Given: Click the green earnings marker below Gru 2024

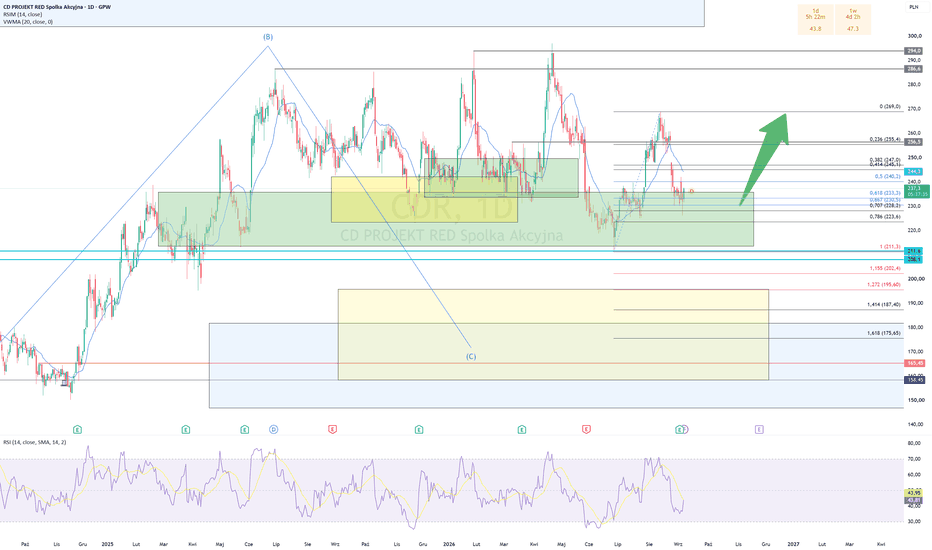Looking at the screenshot, I should [x=77, y=429].
